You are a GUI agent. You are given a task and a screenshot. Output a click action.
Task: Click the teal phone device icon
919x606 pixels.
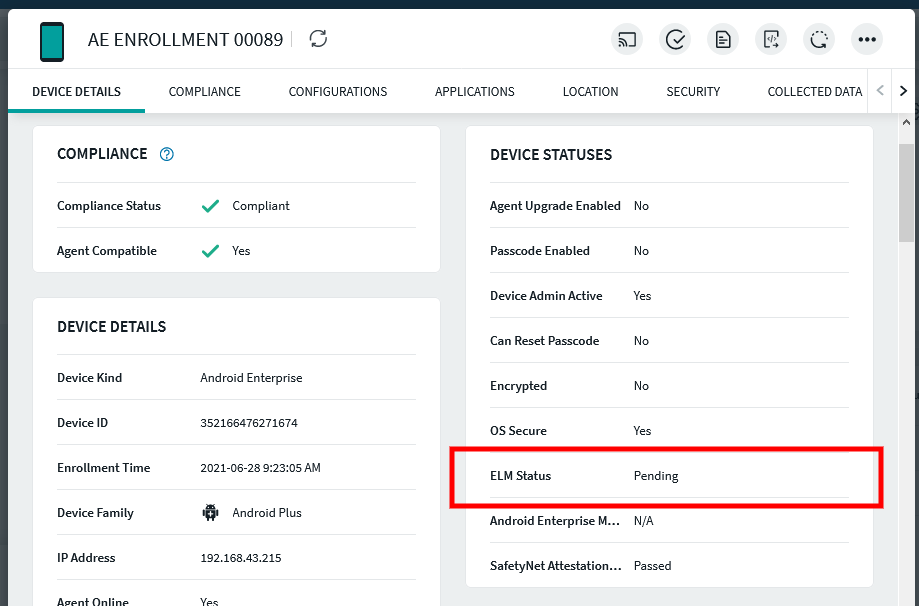tap(52, 41)
